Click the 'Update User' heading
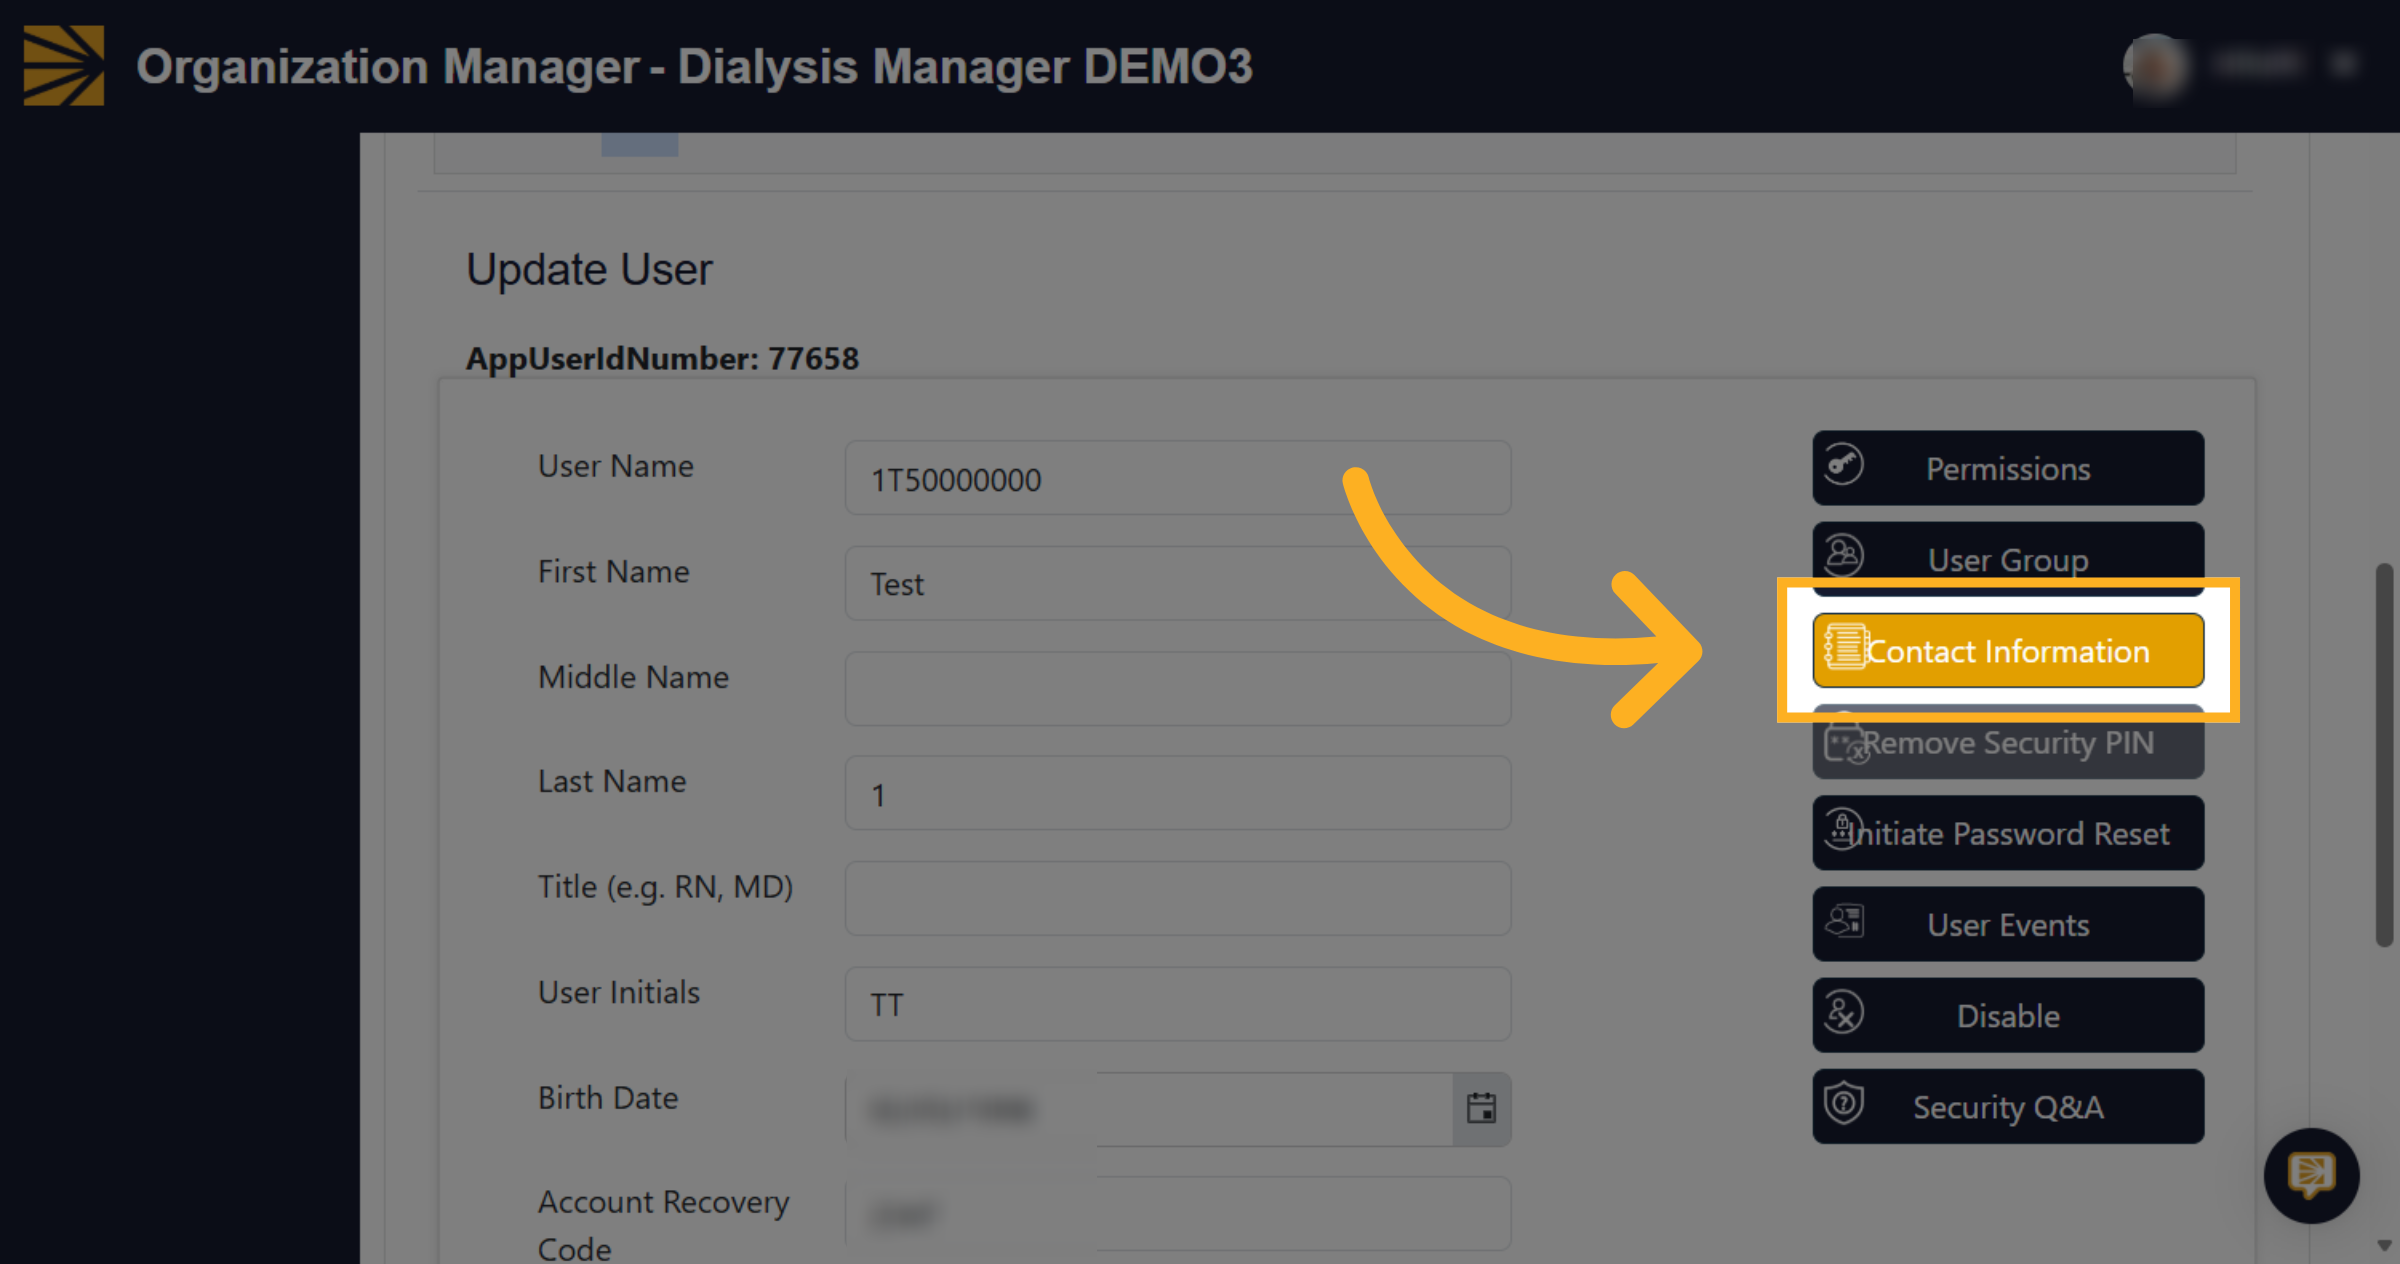2400x1264 pixels. 589,269
